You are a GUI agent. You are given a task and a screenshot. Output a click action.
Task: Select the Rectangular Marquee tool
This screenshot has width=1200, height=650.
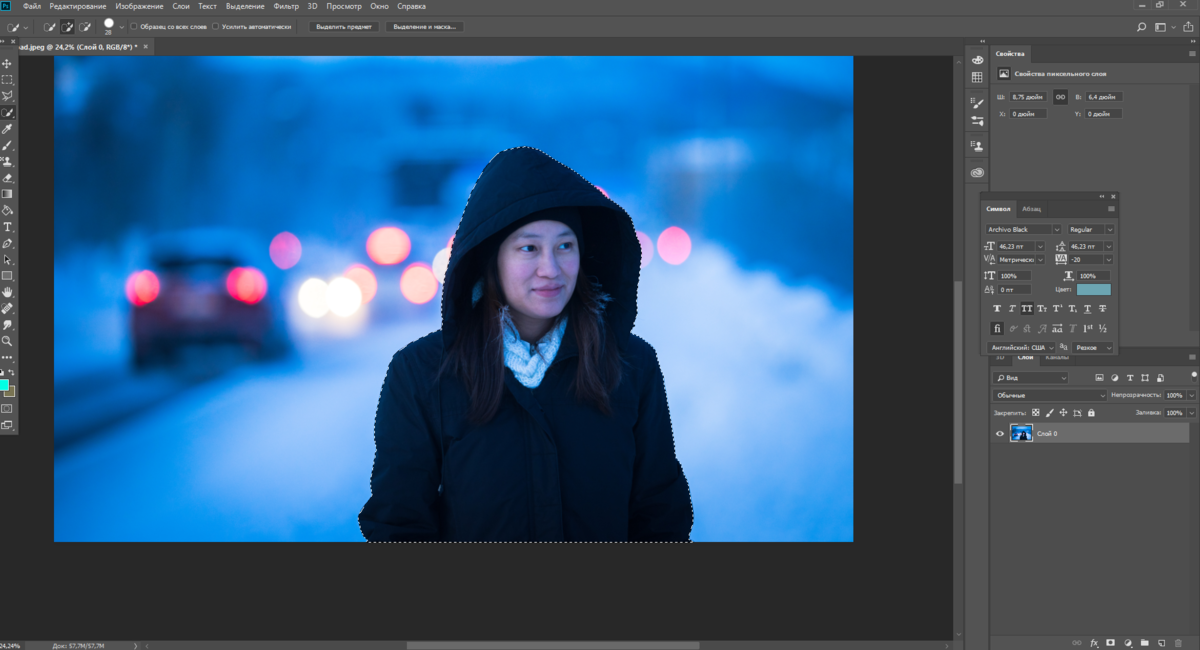coord(7,79)
